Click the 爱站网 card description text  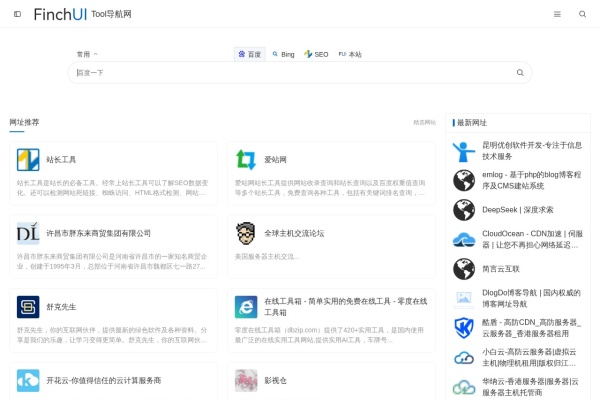point(330,188)
